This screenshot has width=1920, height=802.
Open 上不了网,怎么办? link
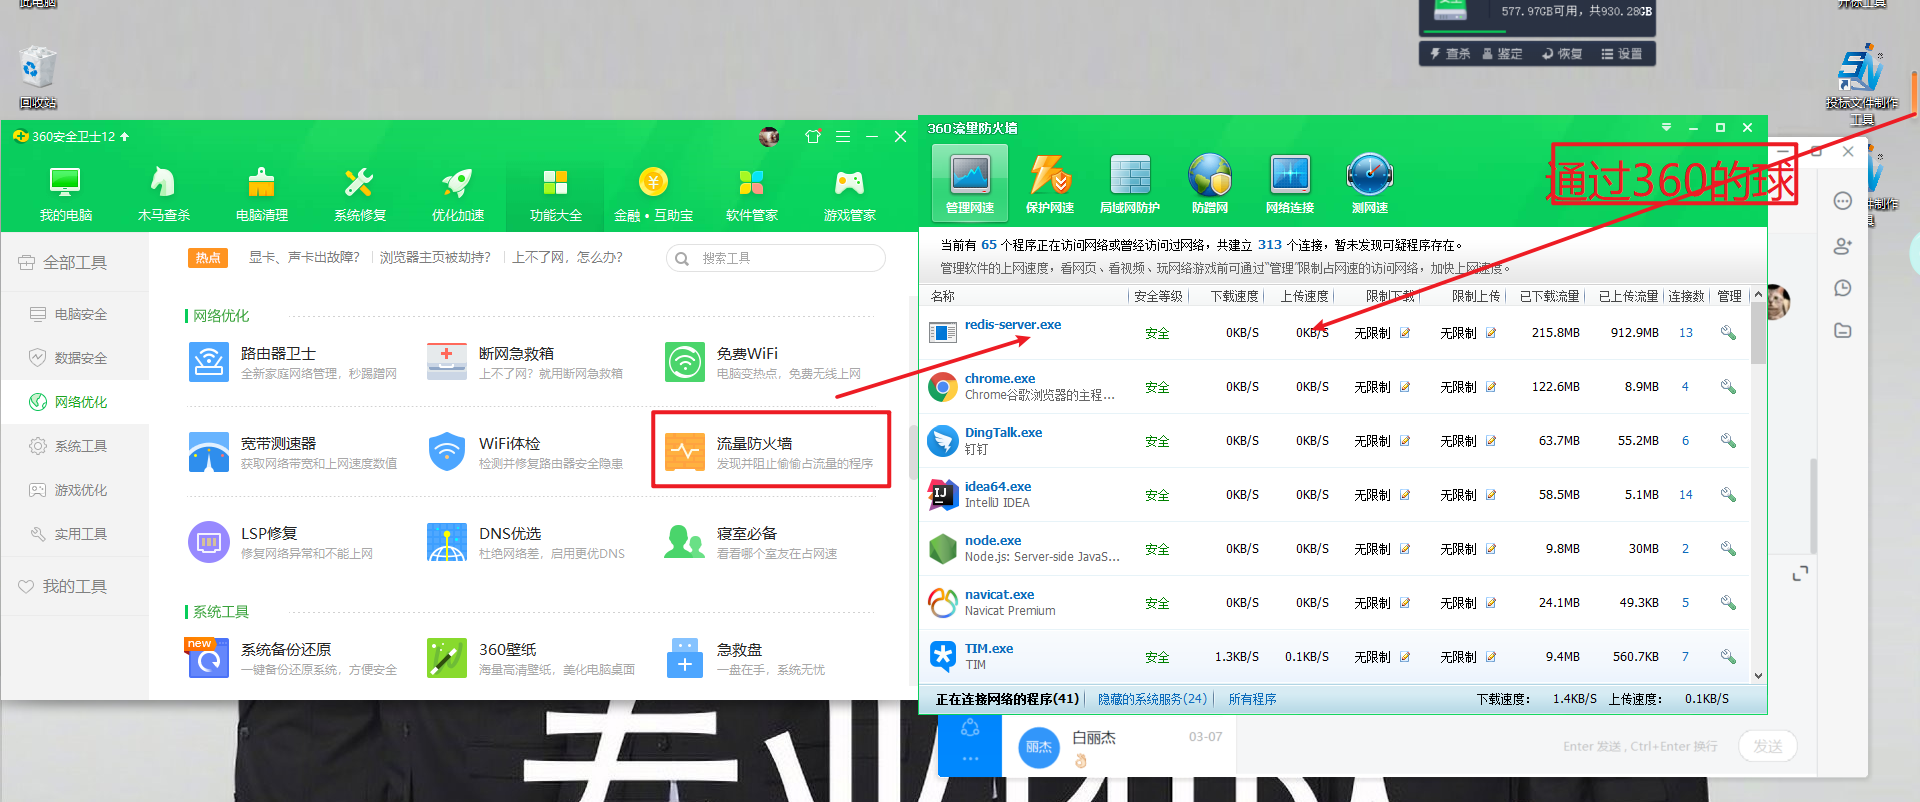tap(567, 257)
